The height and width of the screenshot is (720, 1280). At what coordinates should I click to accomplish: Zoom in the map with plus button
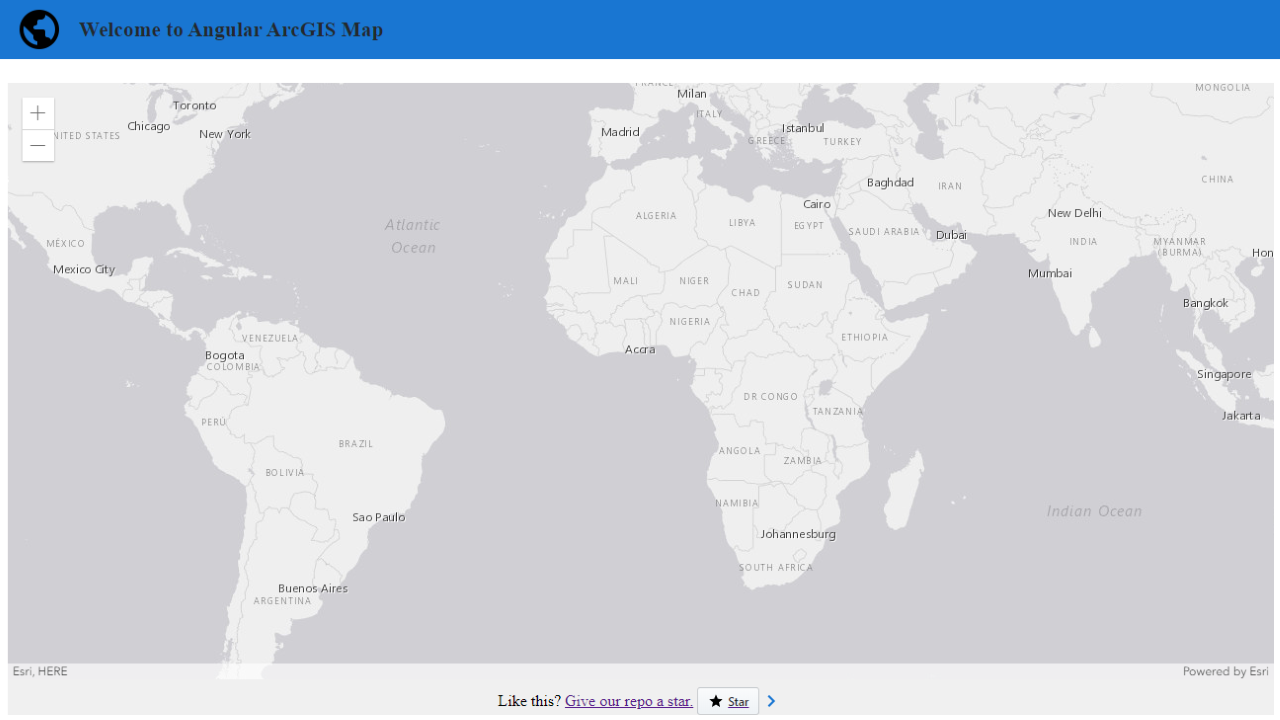click(38, 113)
